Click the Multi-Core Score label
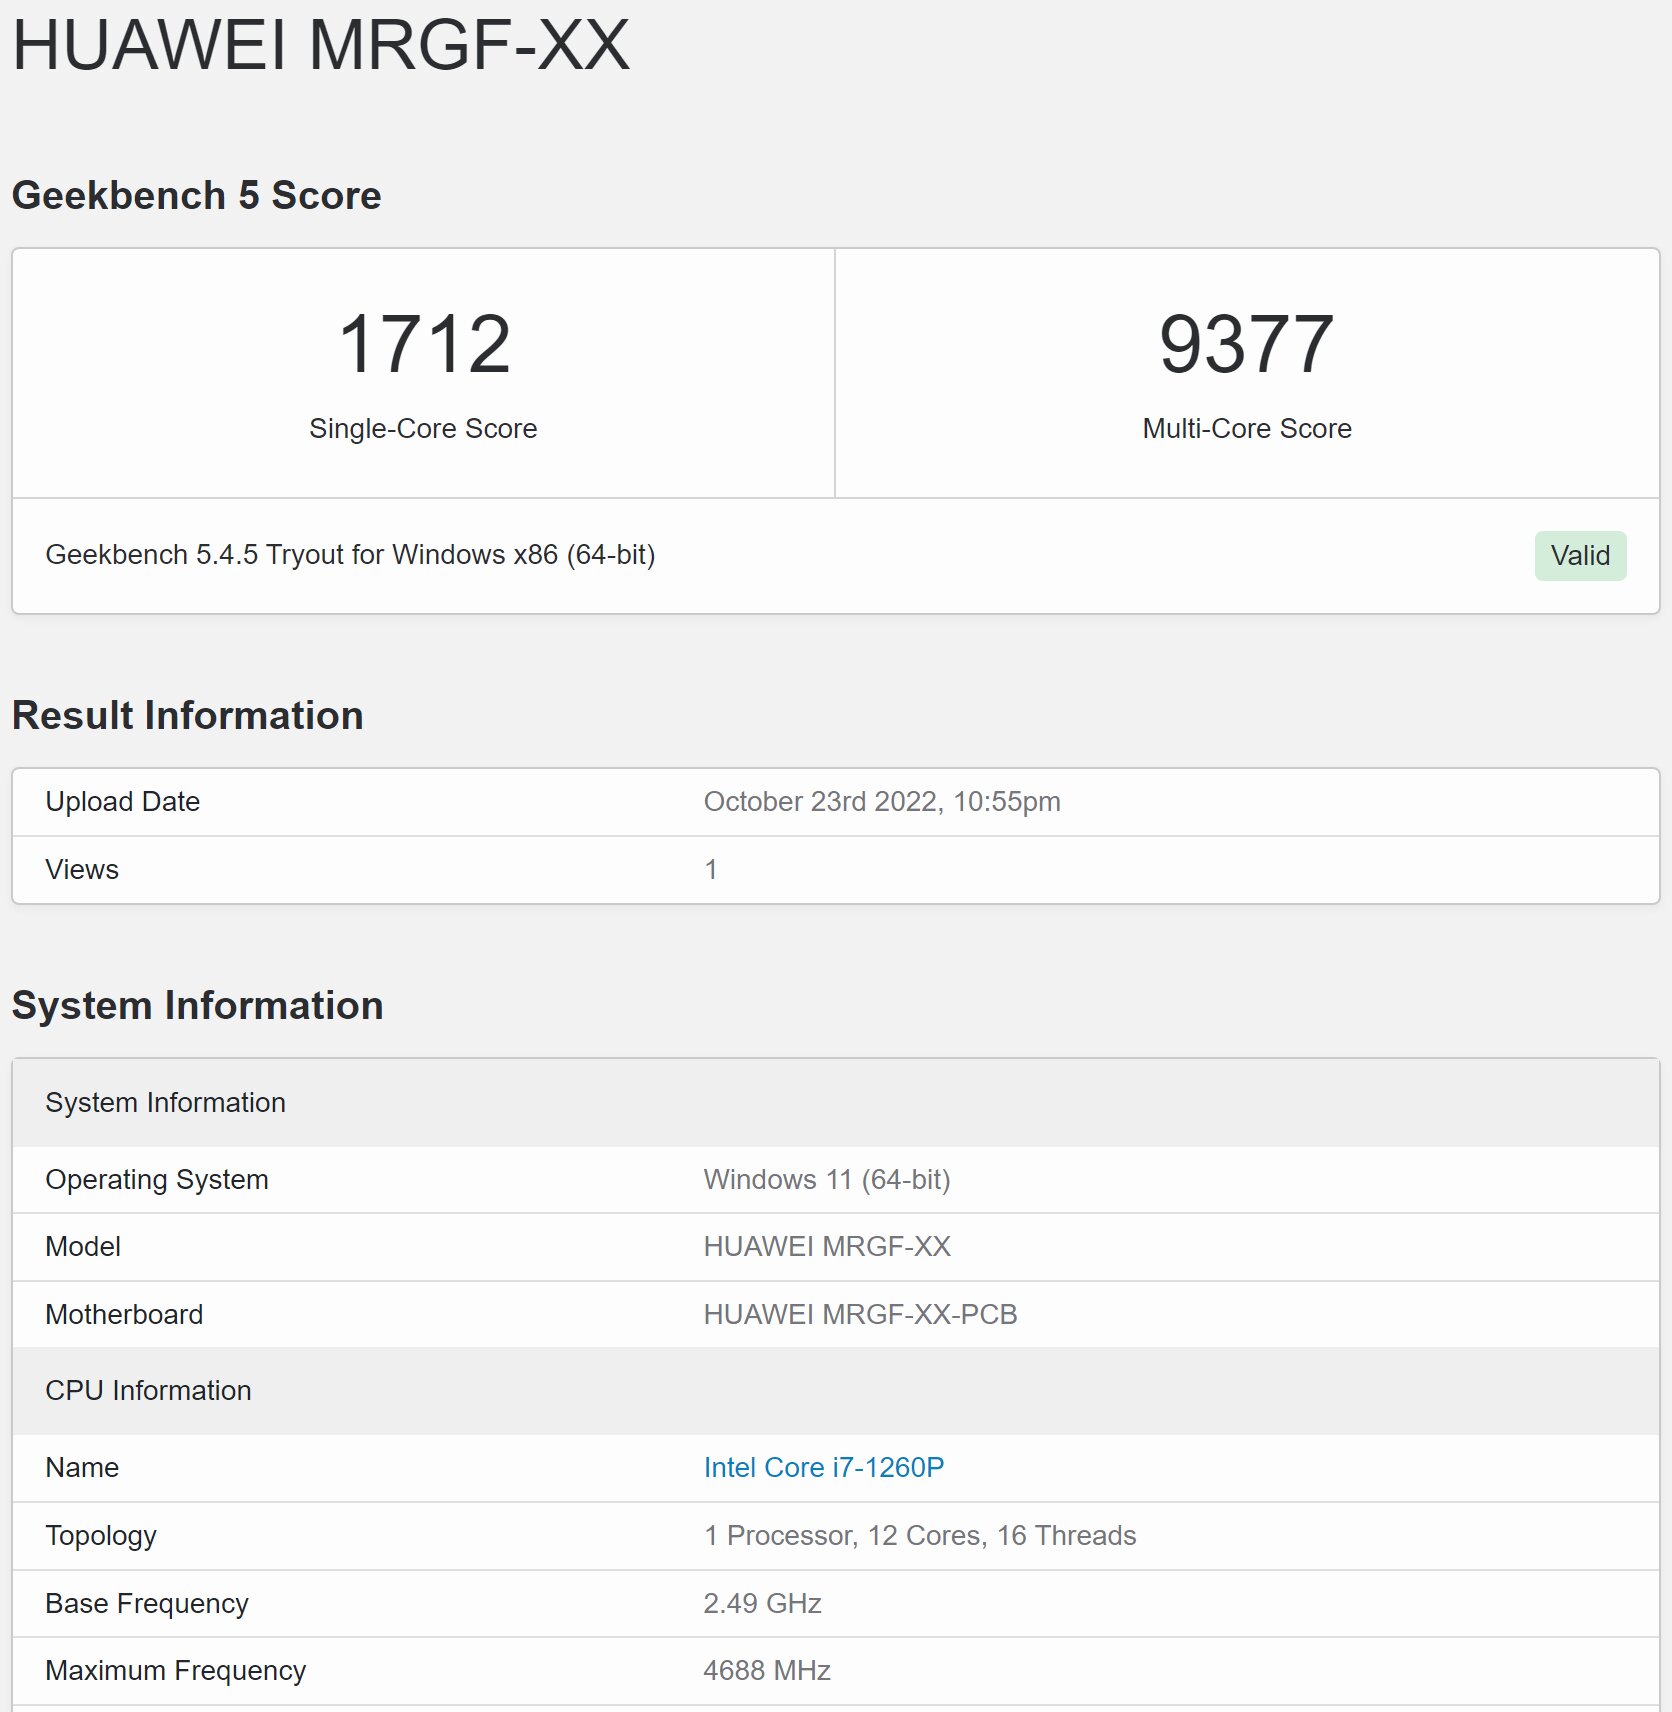 pyautogui.click(x=1246, y=428)
